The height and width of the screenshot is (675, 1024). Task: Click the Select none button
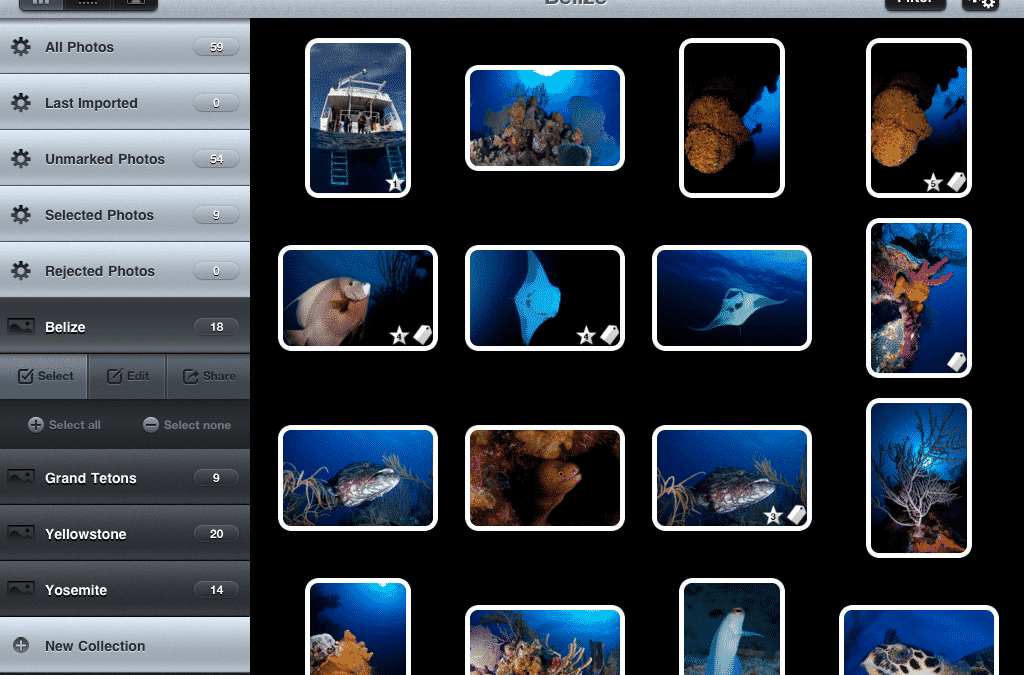[x=188, y=424]
